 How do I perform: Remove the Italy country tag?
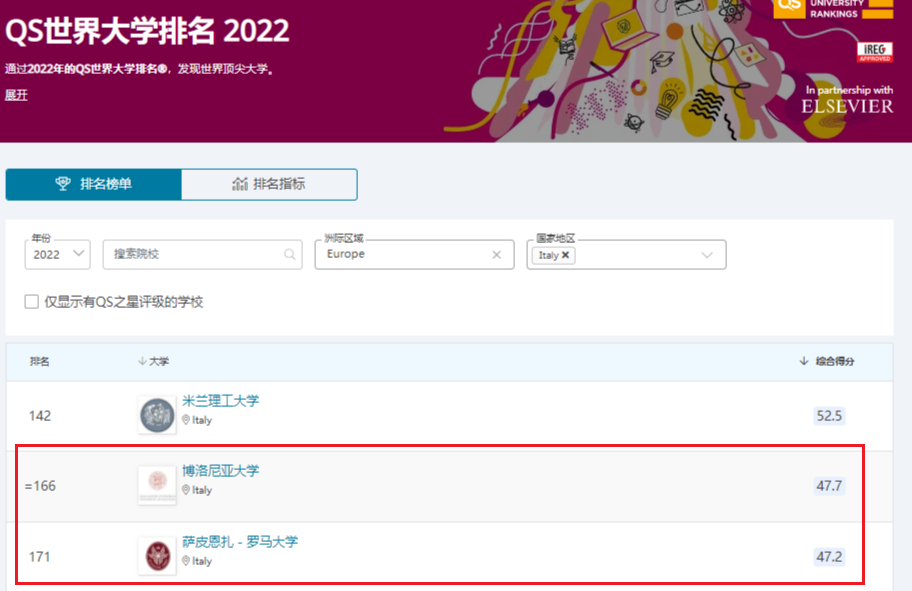[565, 255]
